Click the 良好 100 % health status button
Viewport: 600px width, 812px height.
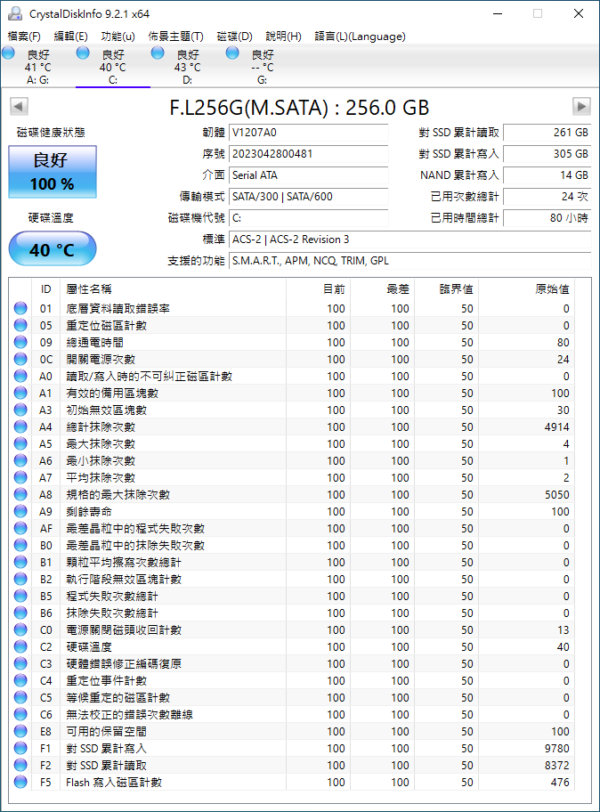point(53,172)
